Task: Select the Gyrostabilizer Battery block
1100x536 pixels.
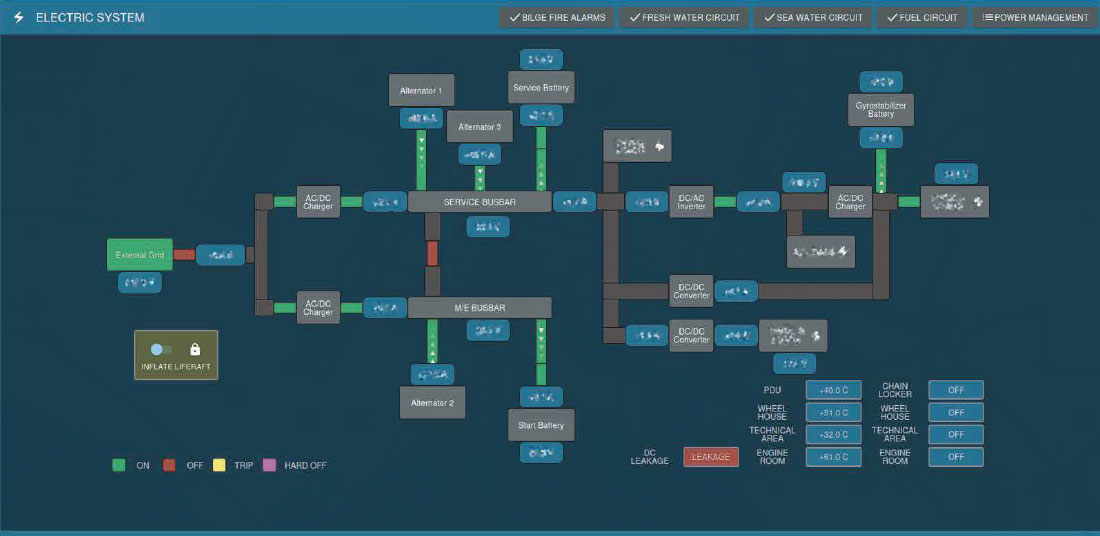Action: click(x=880, y=109)
